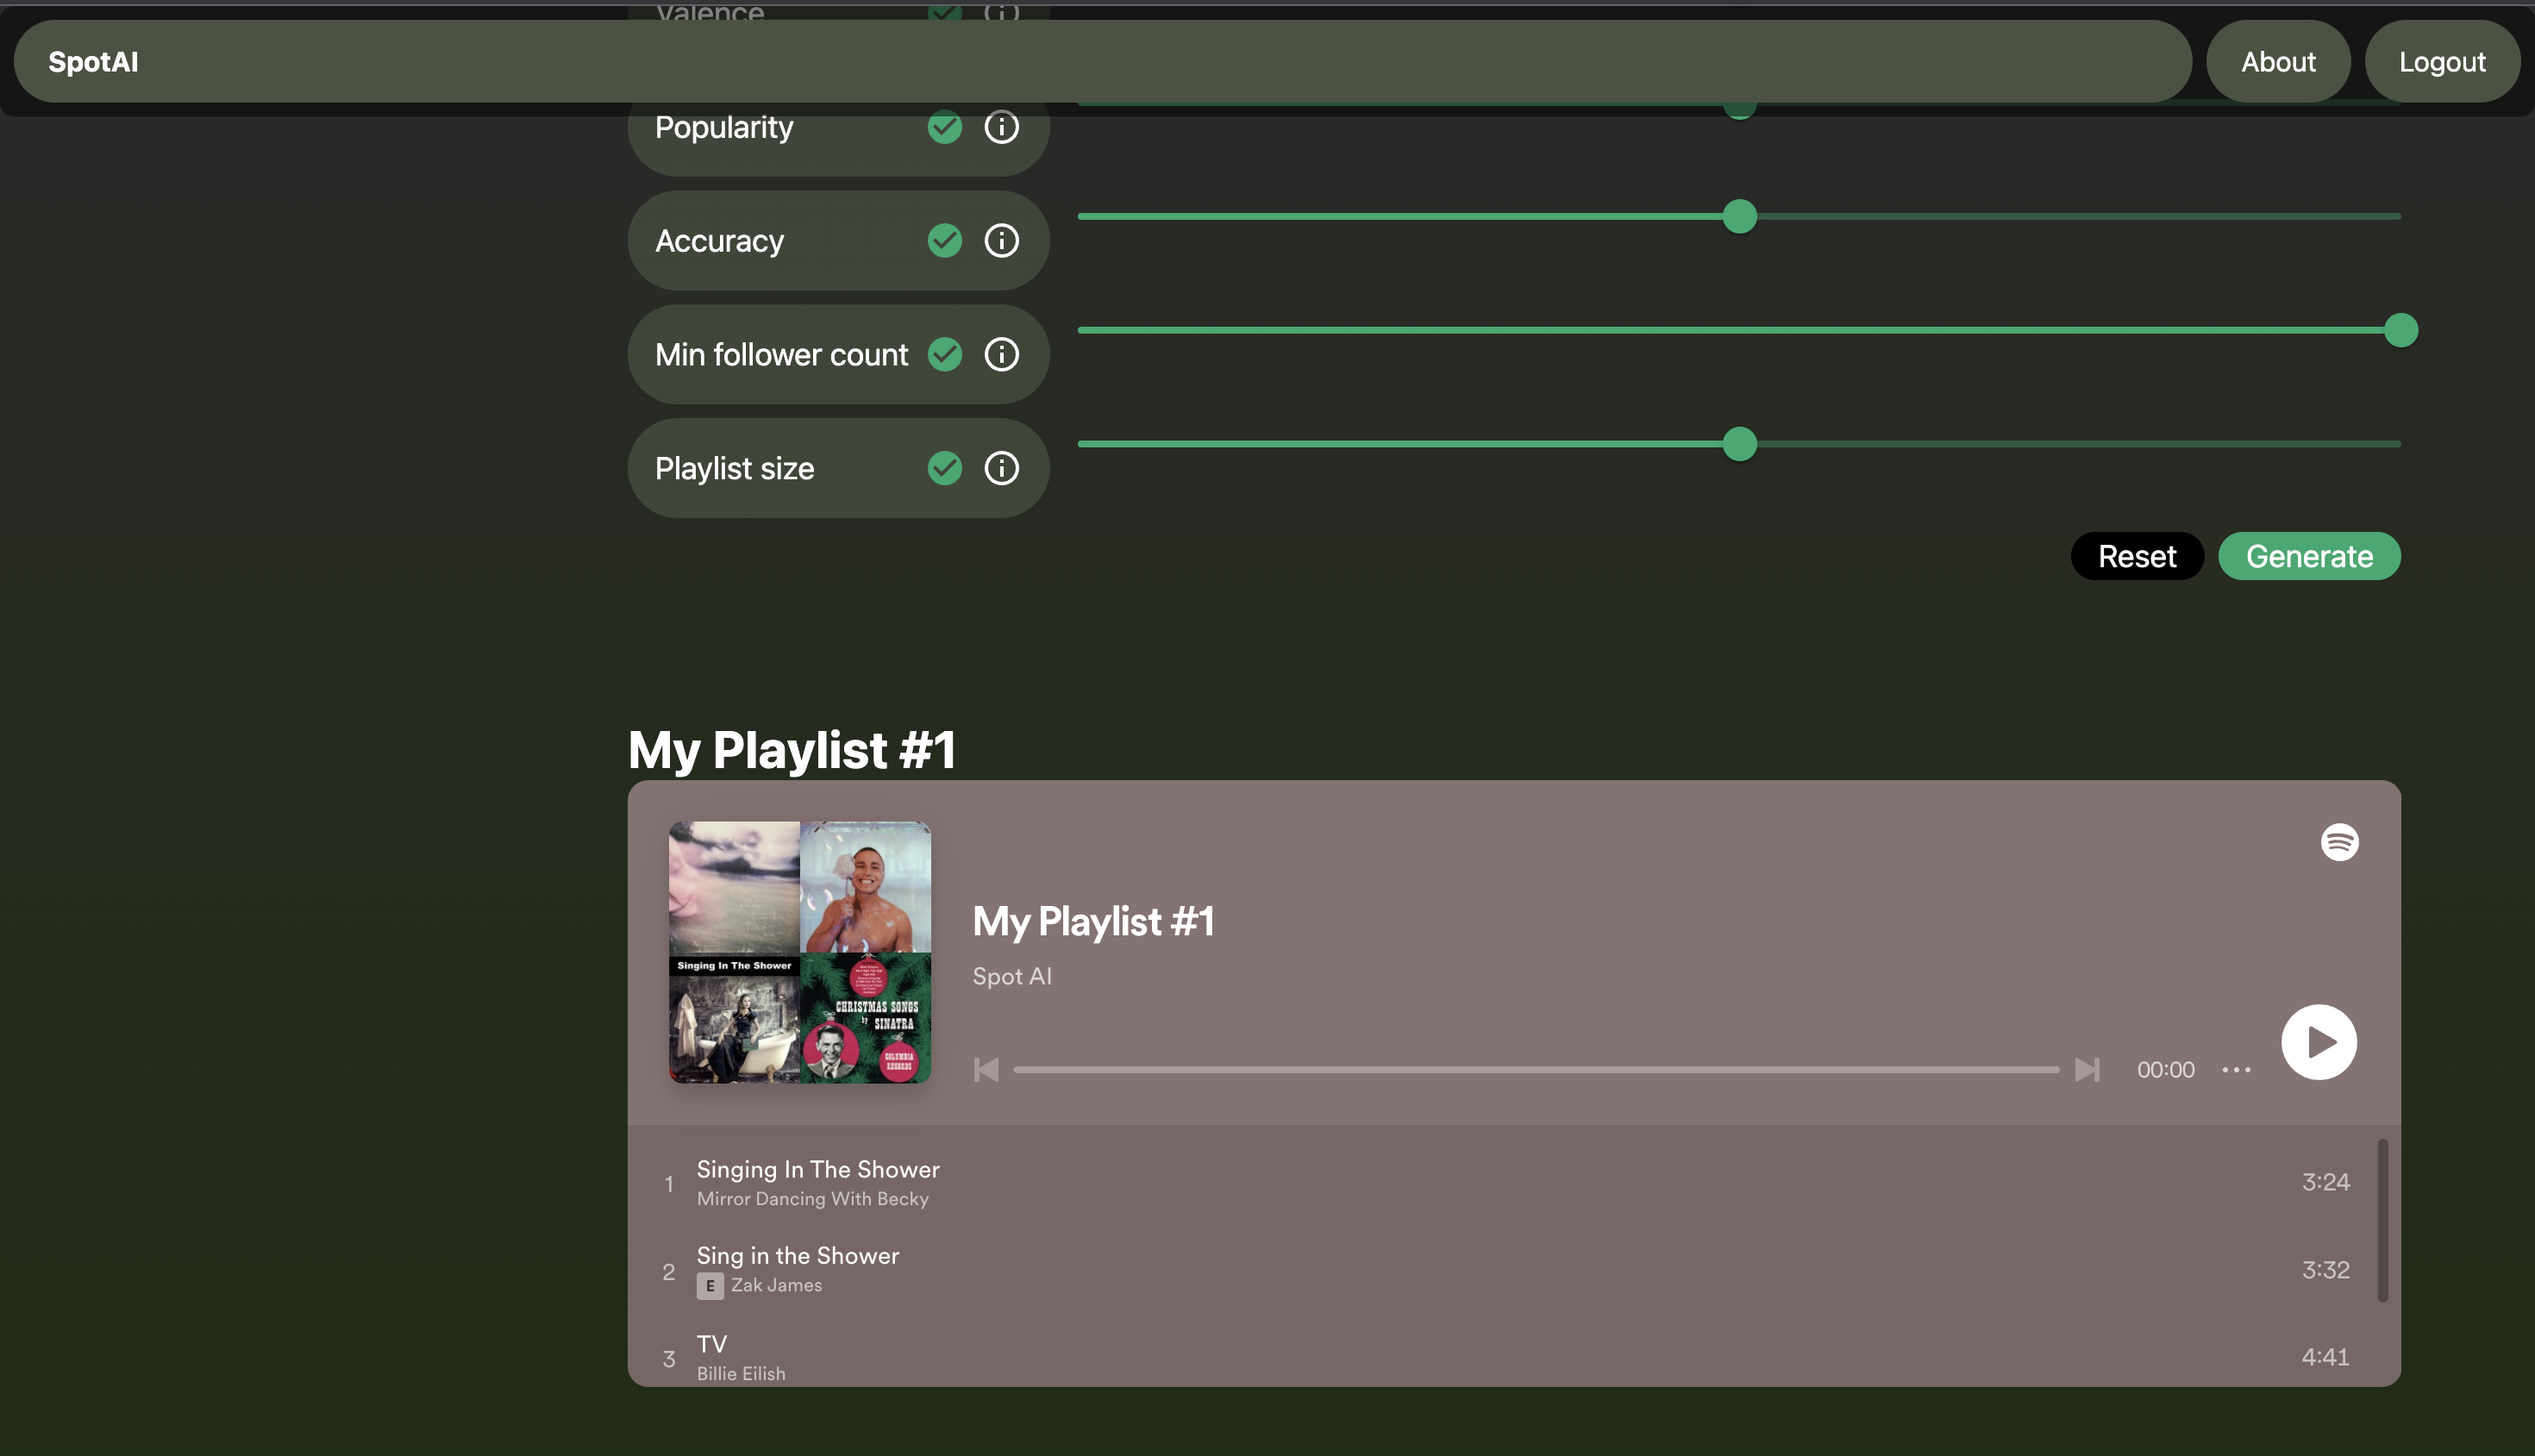Open Spotify logo in playlist embed
The width and height of the screenshot is (2535, 1456).
[2339, 842]
